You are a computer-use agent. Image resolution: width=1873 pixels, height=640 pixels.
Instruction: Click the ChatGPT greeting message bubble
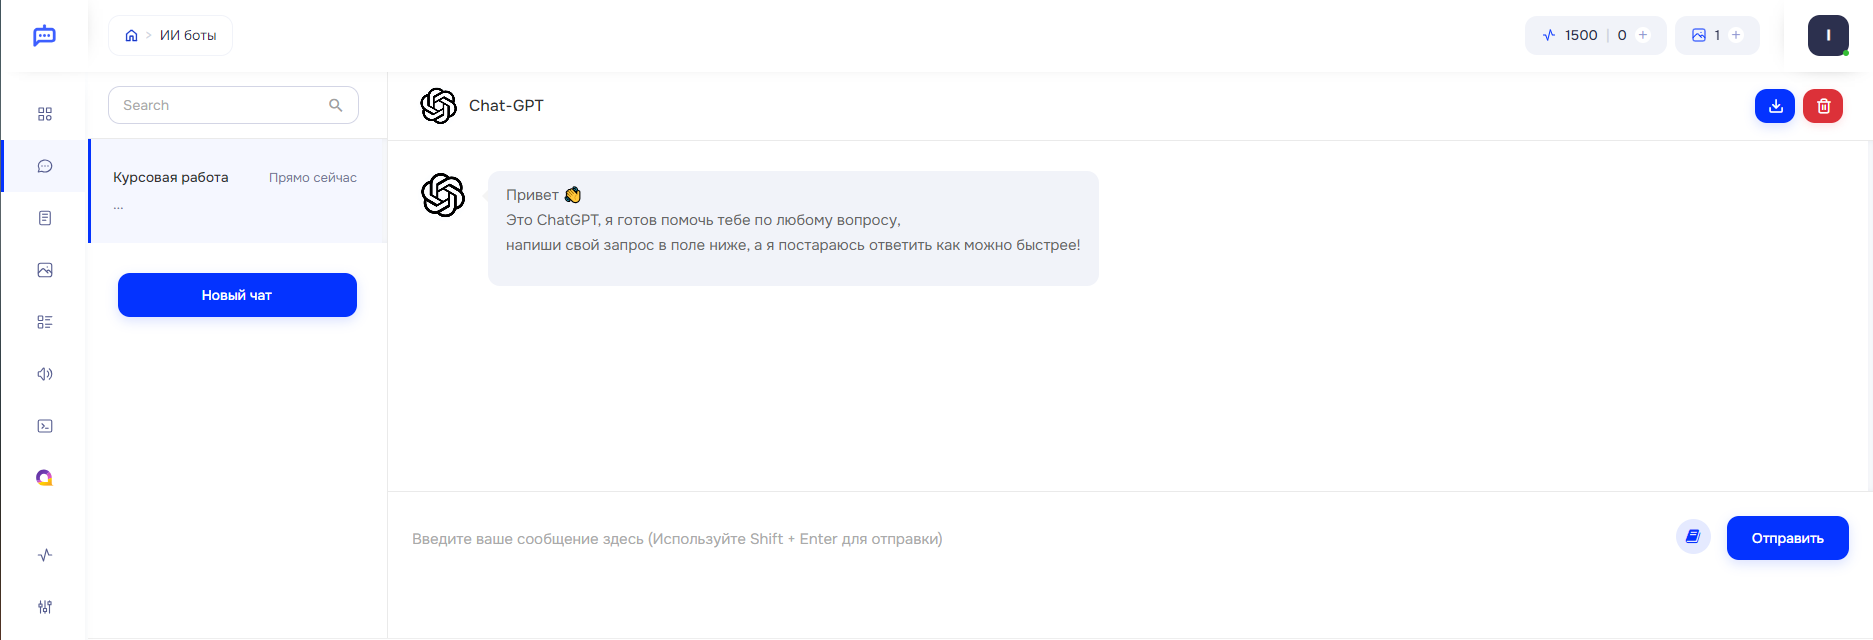[x=793, y=228]
